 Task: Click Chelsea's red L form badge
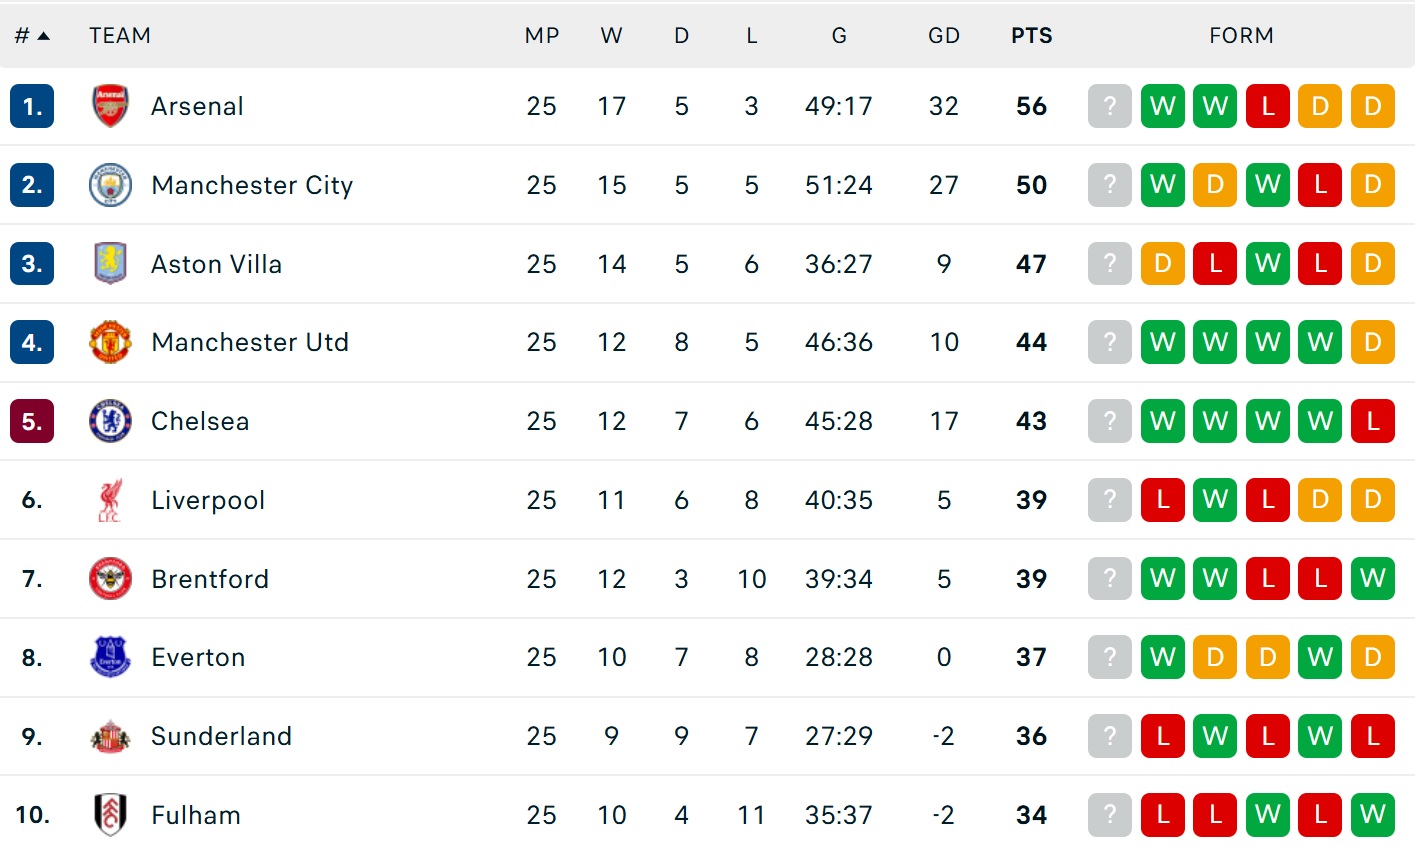[x=1372, y=421]
